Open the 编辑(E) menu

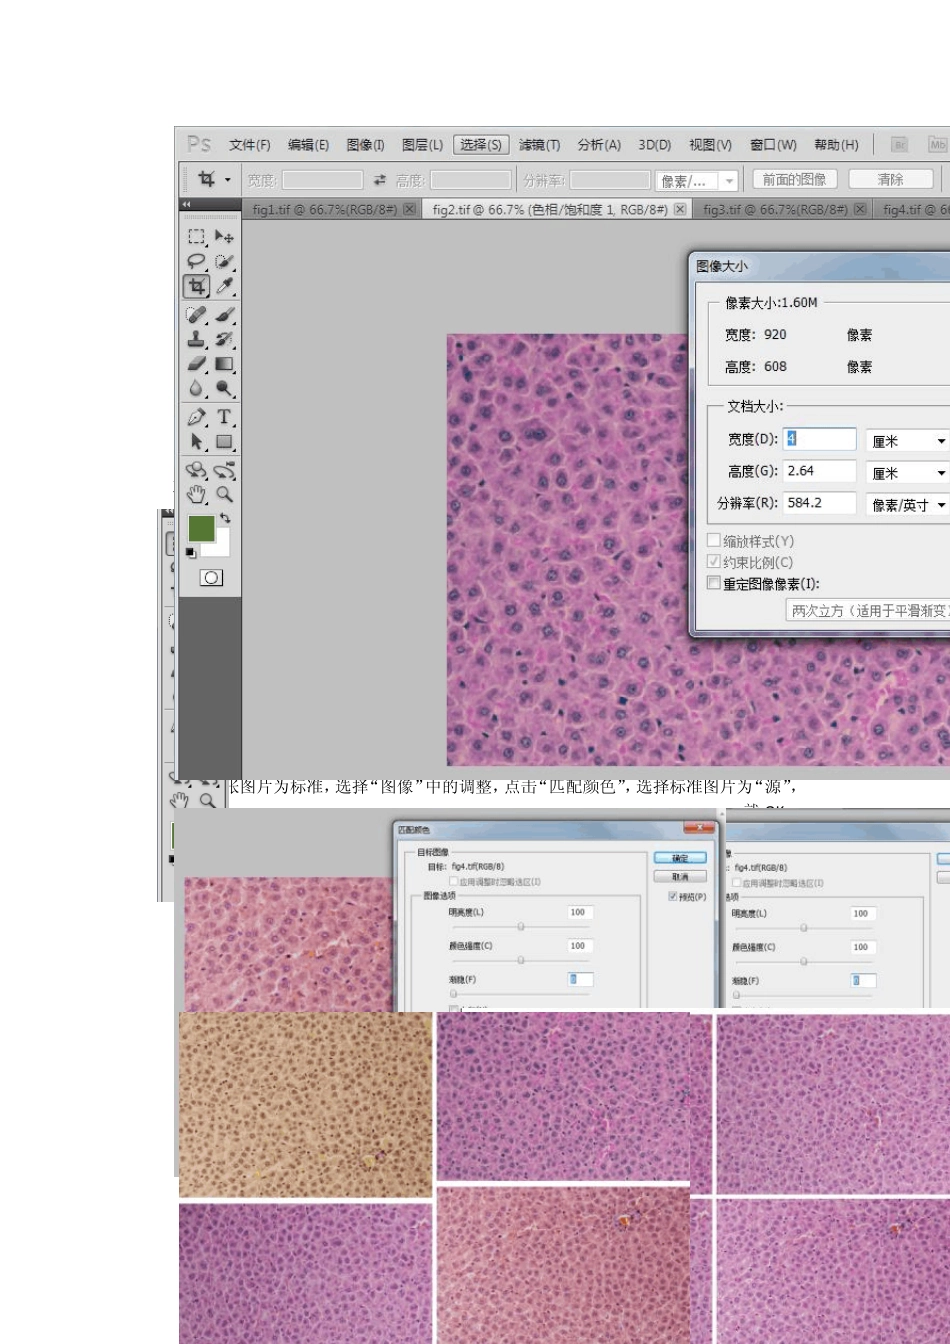(x=308, y=145)
